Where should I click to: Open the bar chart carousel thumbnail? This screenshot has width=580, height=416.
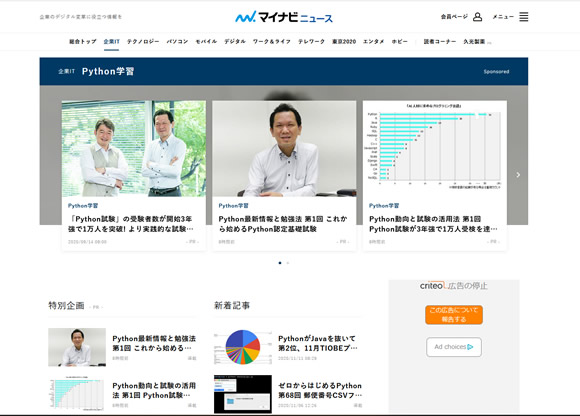(x=435, y=149)
